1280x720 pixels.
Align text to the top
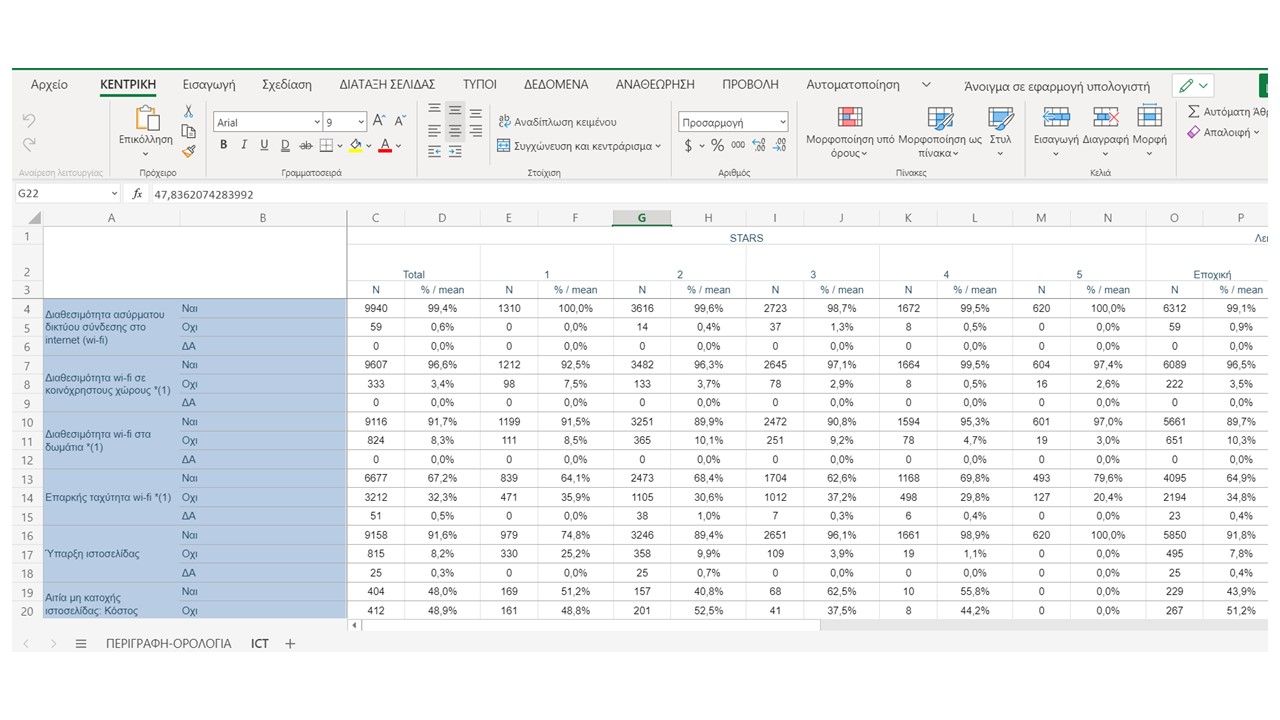[434, 110]
